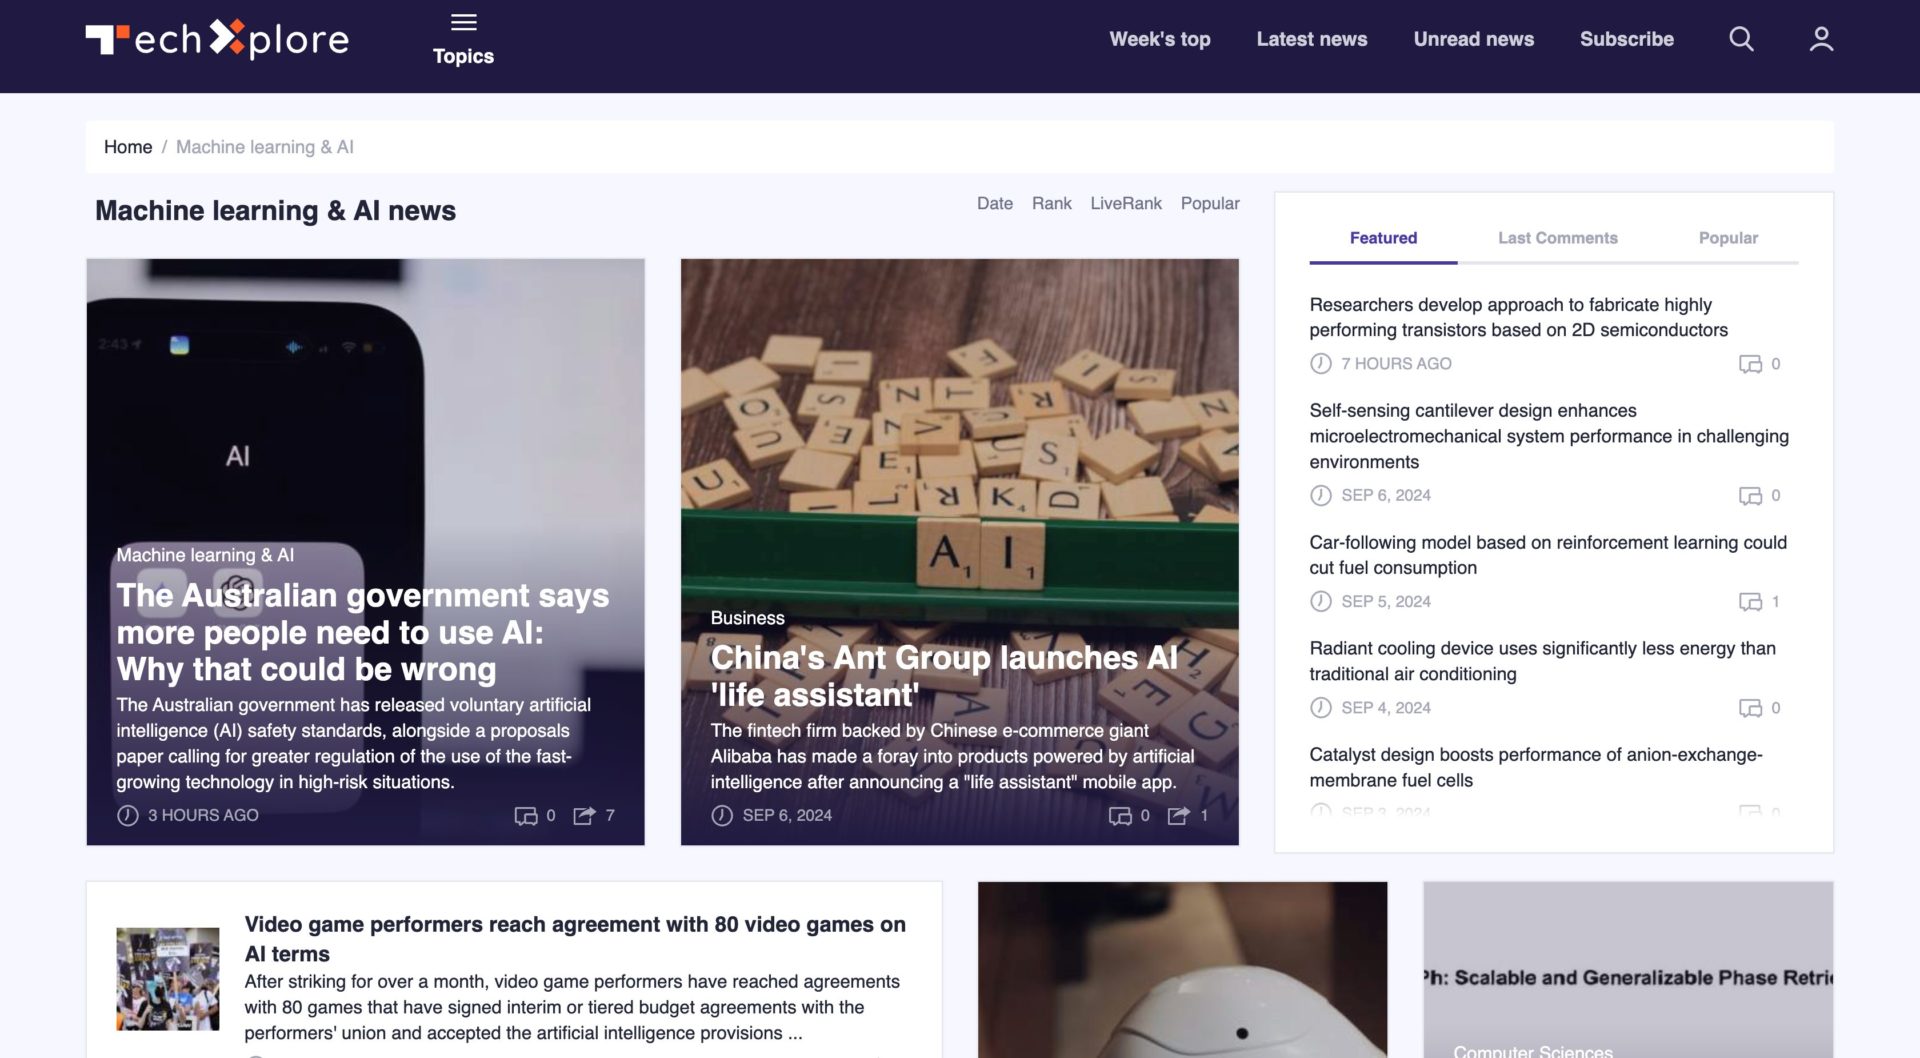This screenshot has height=1058, width=1920.
Task: Open China's Ant Group 'life assistant' headline
Action: [x=944, y=676]
